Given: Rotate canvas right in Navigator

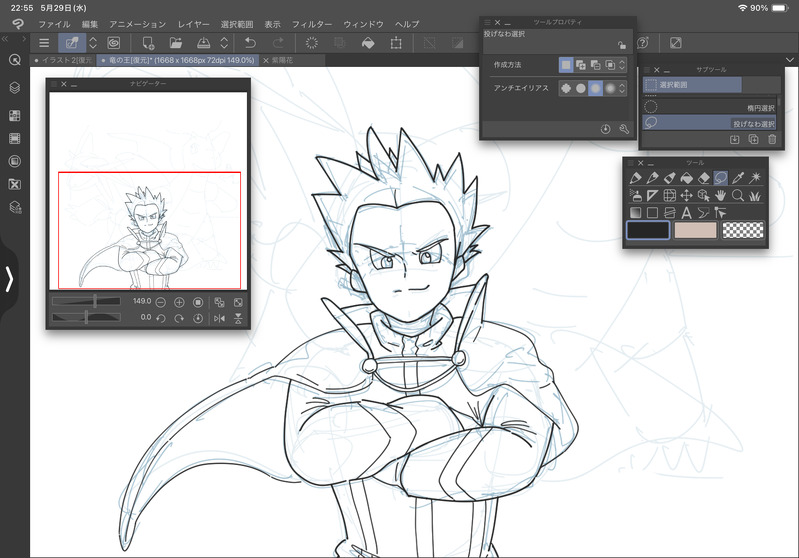Looking at the screenshot, I should [x=179, y=318].
